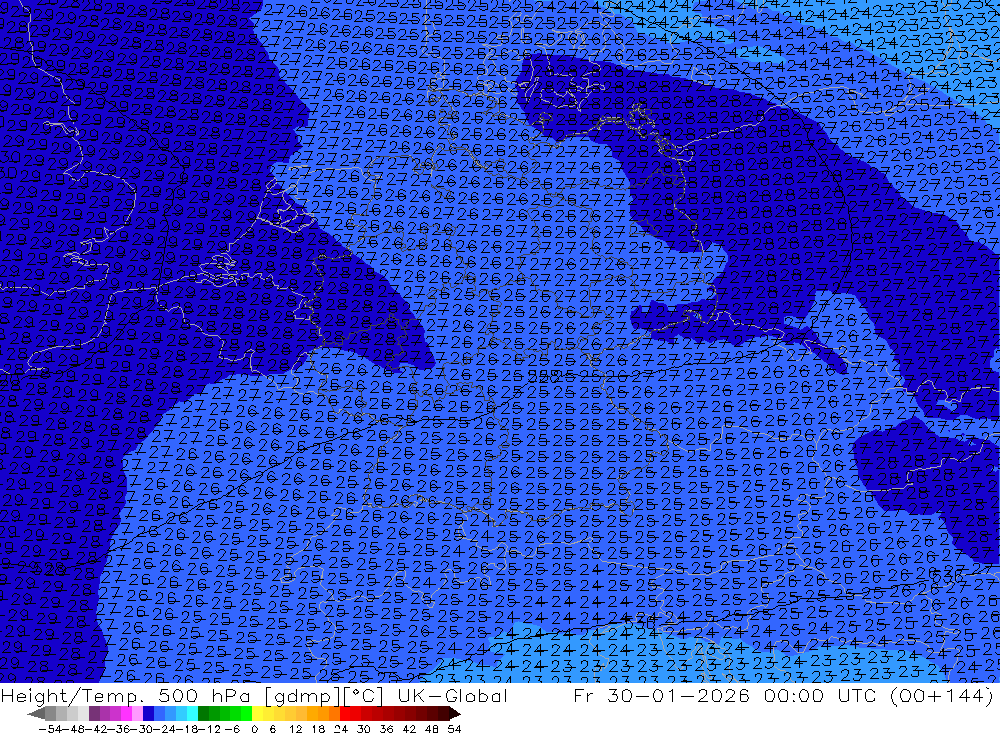Click the '36' legend scale value
Viewport: 1000px width, 733px height.
click(x=386, y=729)
